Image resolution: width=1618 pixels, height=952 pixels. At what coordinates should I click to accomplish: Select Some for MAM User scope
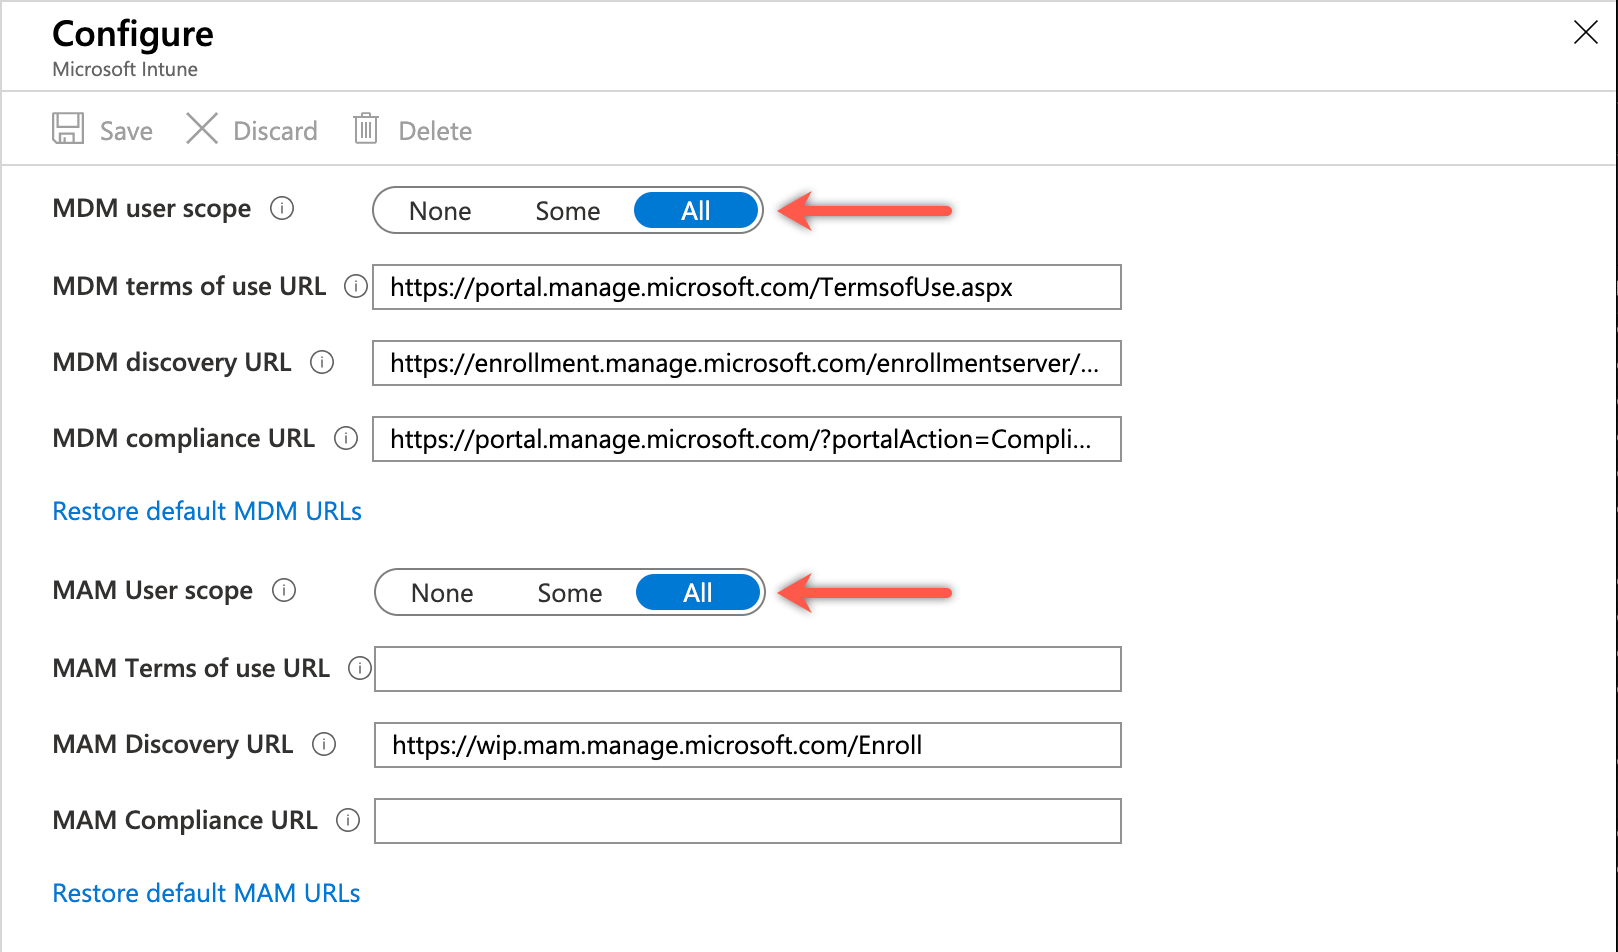click(569, 592)
